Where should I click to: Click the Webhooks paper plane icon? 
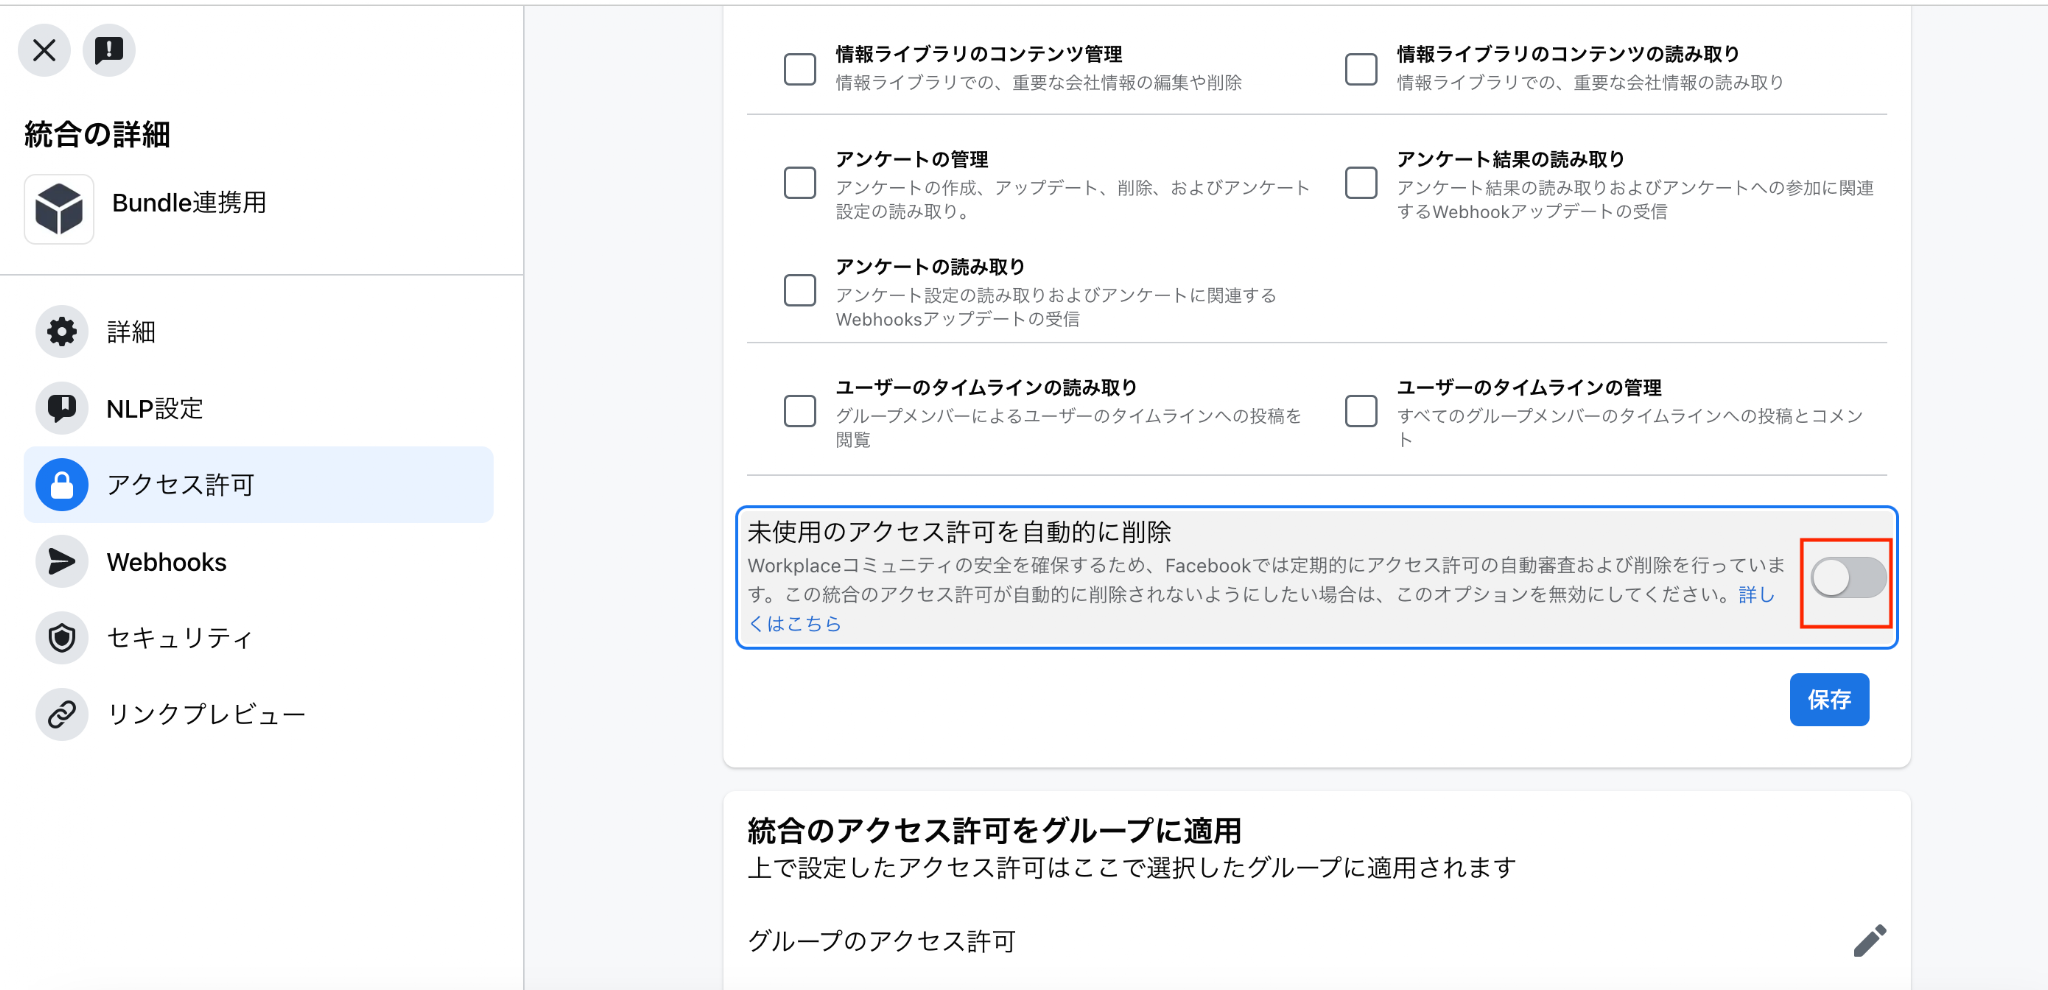coord(62,562)
